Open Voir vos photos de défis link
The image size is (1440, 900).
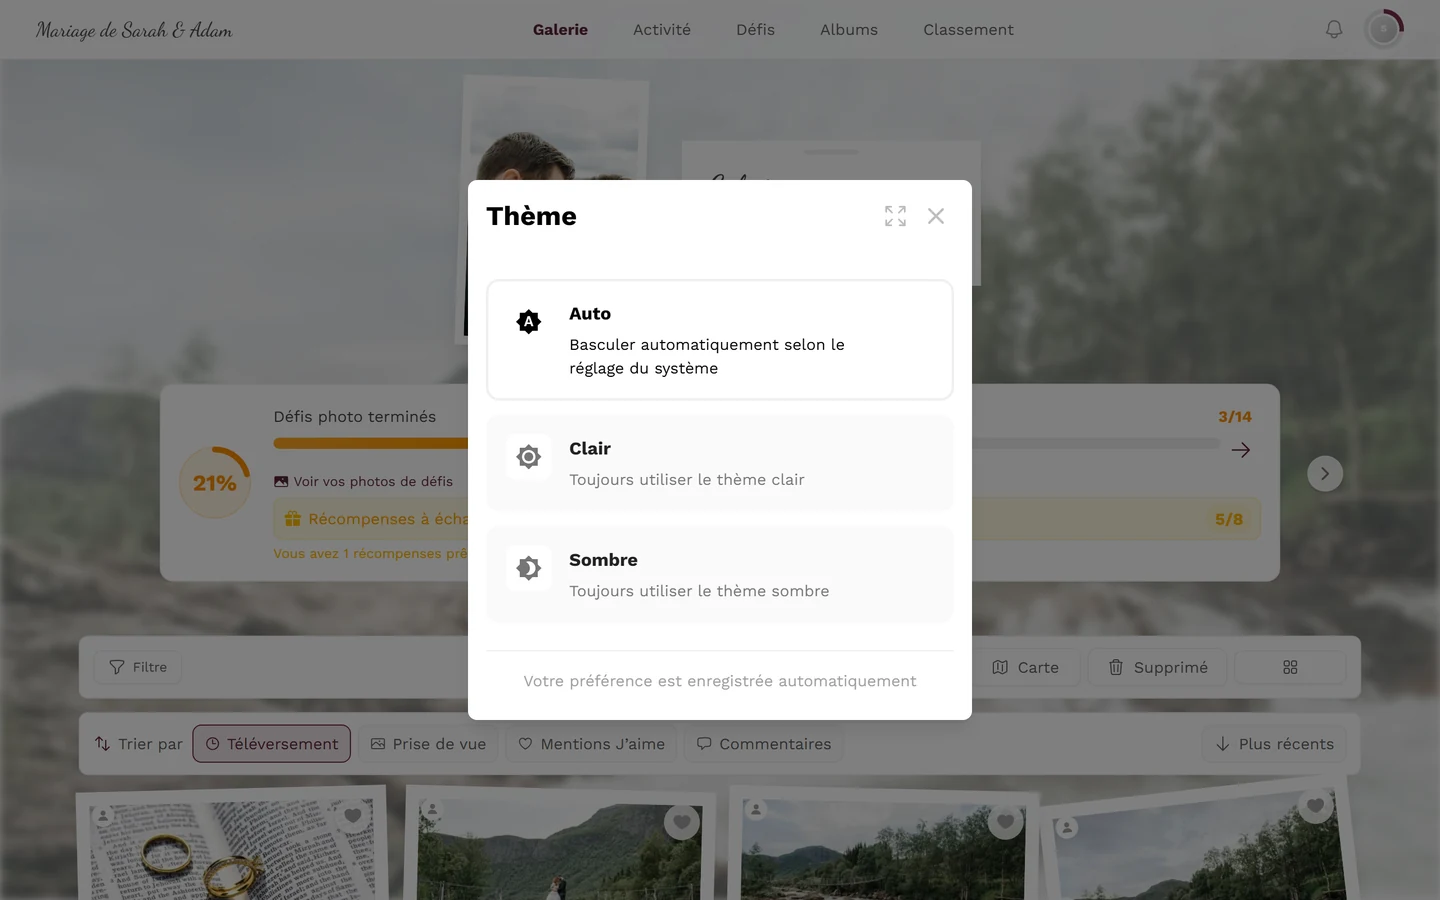click(x=363, y=482)
